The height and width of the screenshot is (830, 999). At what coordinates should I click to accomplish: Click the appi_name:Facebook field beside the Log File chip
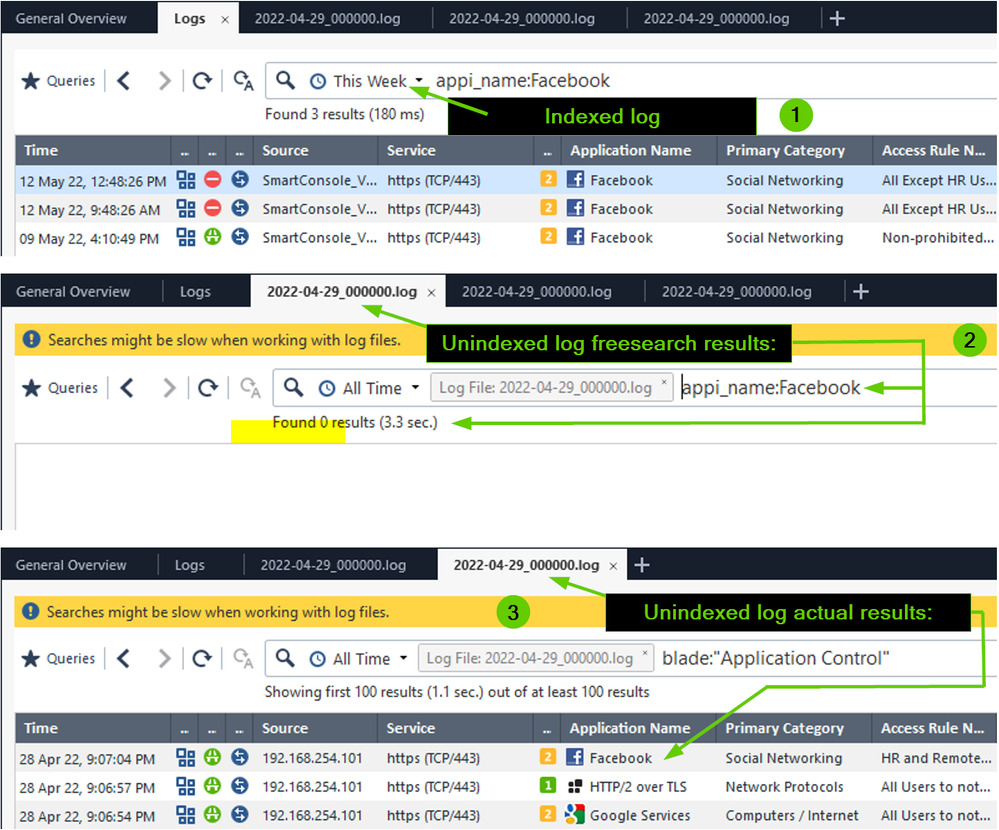click(771, 388)
